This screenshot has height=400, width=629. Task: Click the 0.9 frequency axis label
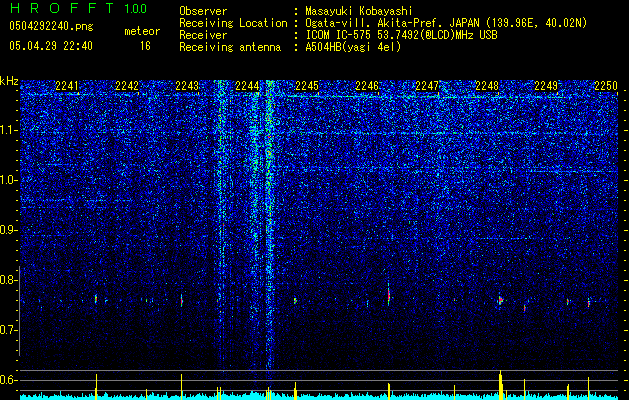[x=8, y=230]
